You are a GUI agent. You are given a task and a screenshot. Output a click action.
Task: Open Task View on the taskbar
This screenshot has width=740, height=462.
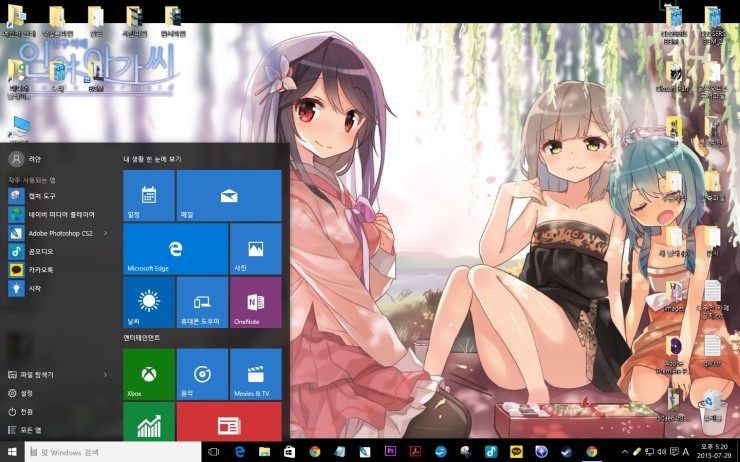click(x=213, y=452)
